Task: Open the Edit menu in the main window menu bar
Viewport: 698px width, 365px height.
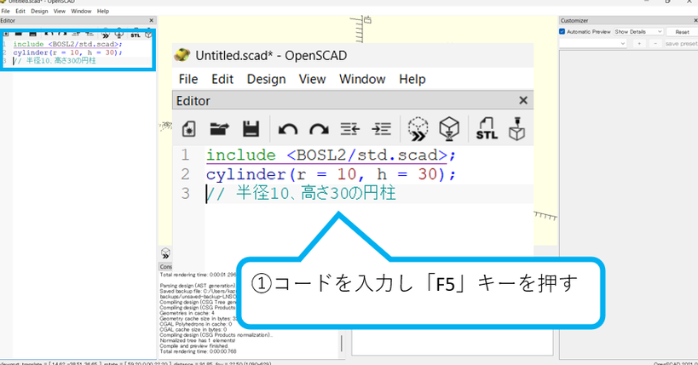Action: (x=20, y=11)
